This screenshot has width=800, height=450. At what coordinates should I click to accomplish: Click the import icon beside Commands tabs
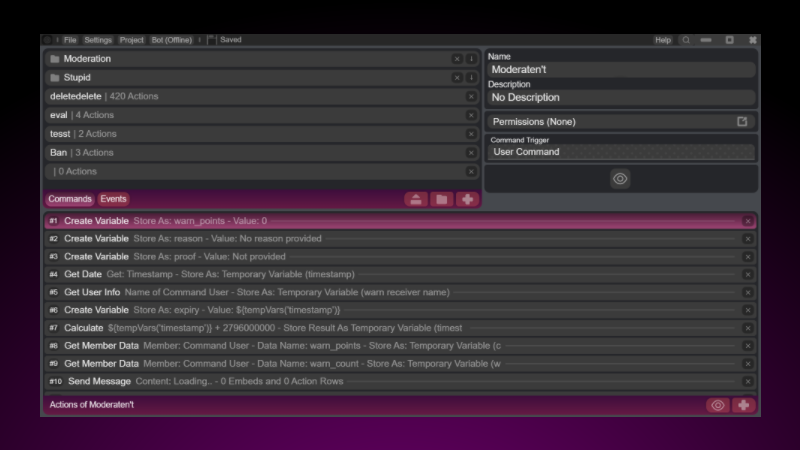pos(415,199)
